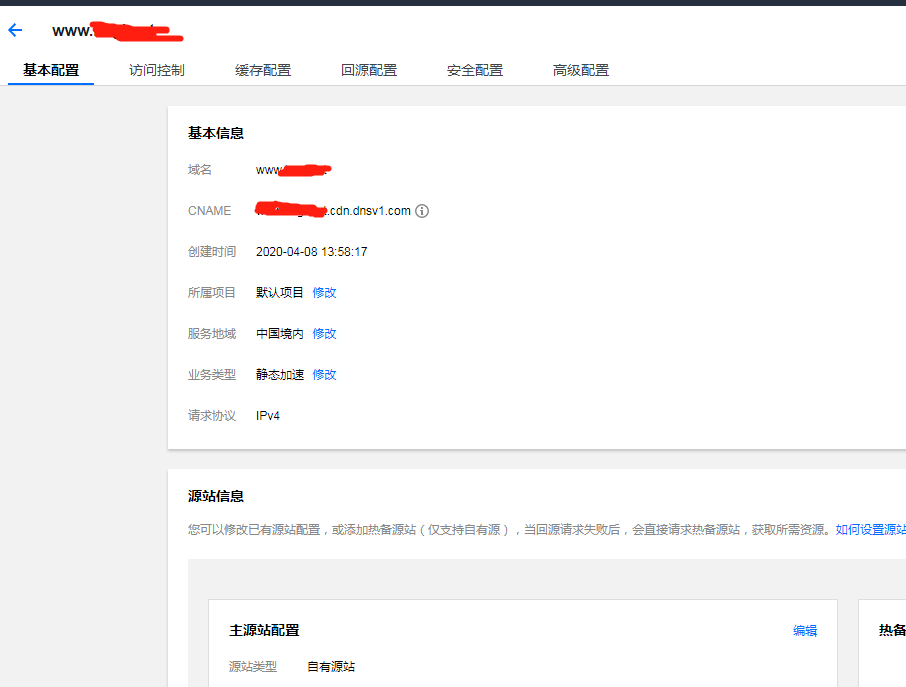Open the 安全配置 tab

tap(475, 70)
